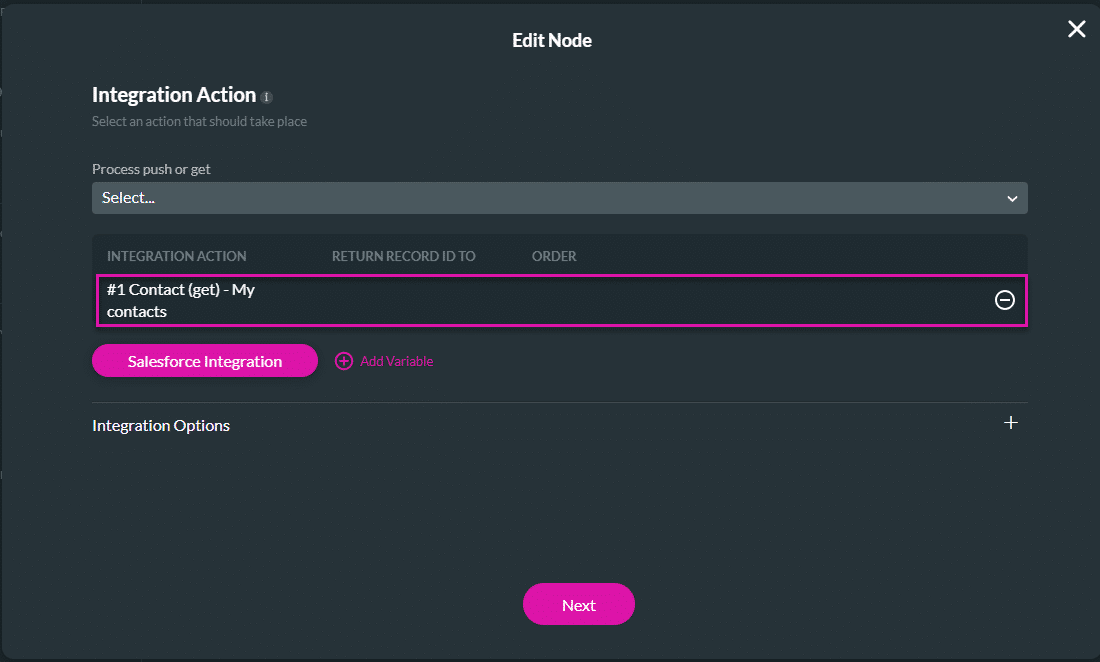Click the info icon beside Integration Action
The width and height of the screenshot is (1100, 662).
coord(267,97)
